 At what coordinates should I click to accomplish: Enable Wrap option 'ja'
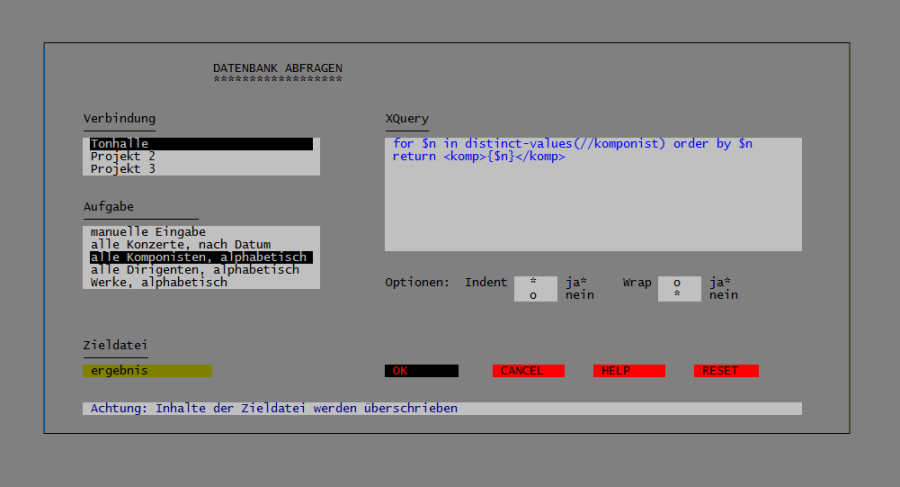tap(678, 283)
